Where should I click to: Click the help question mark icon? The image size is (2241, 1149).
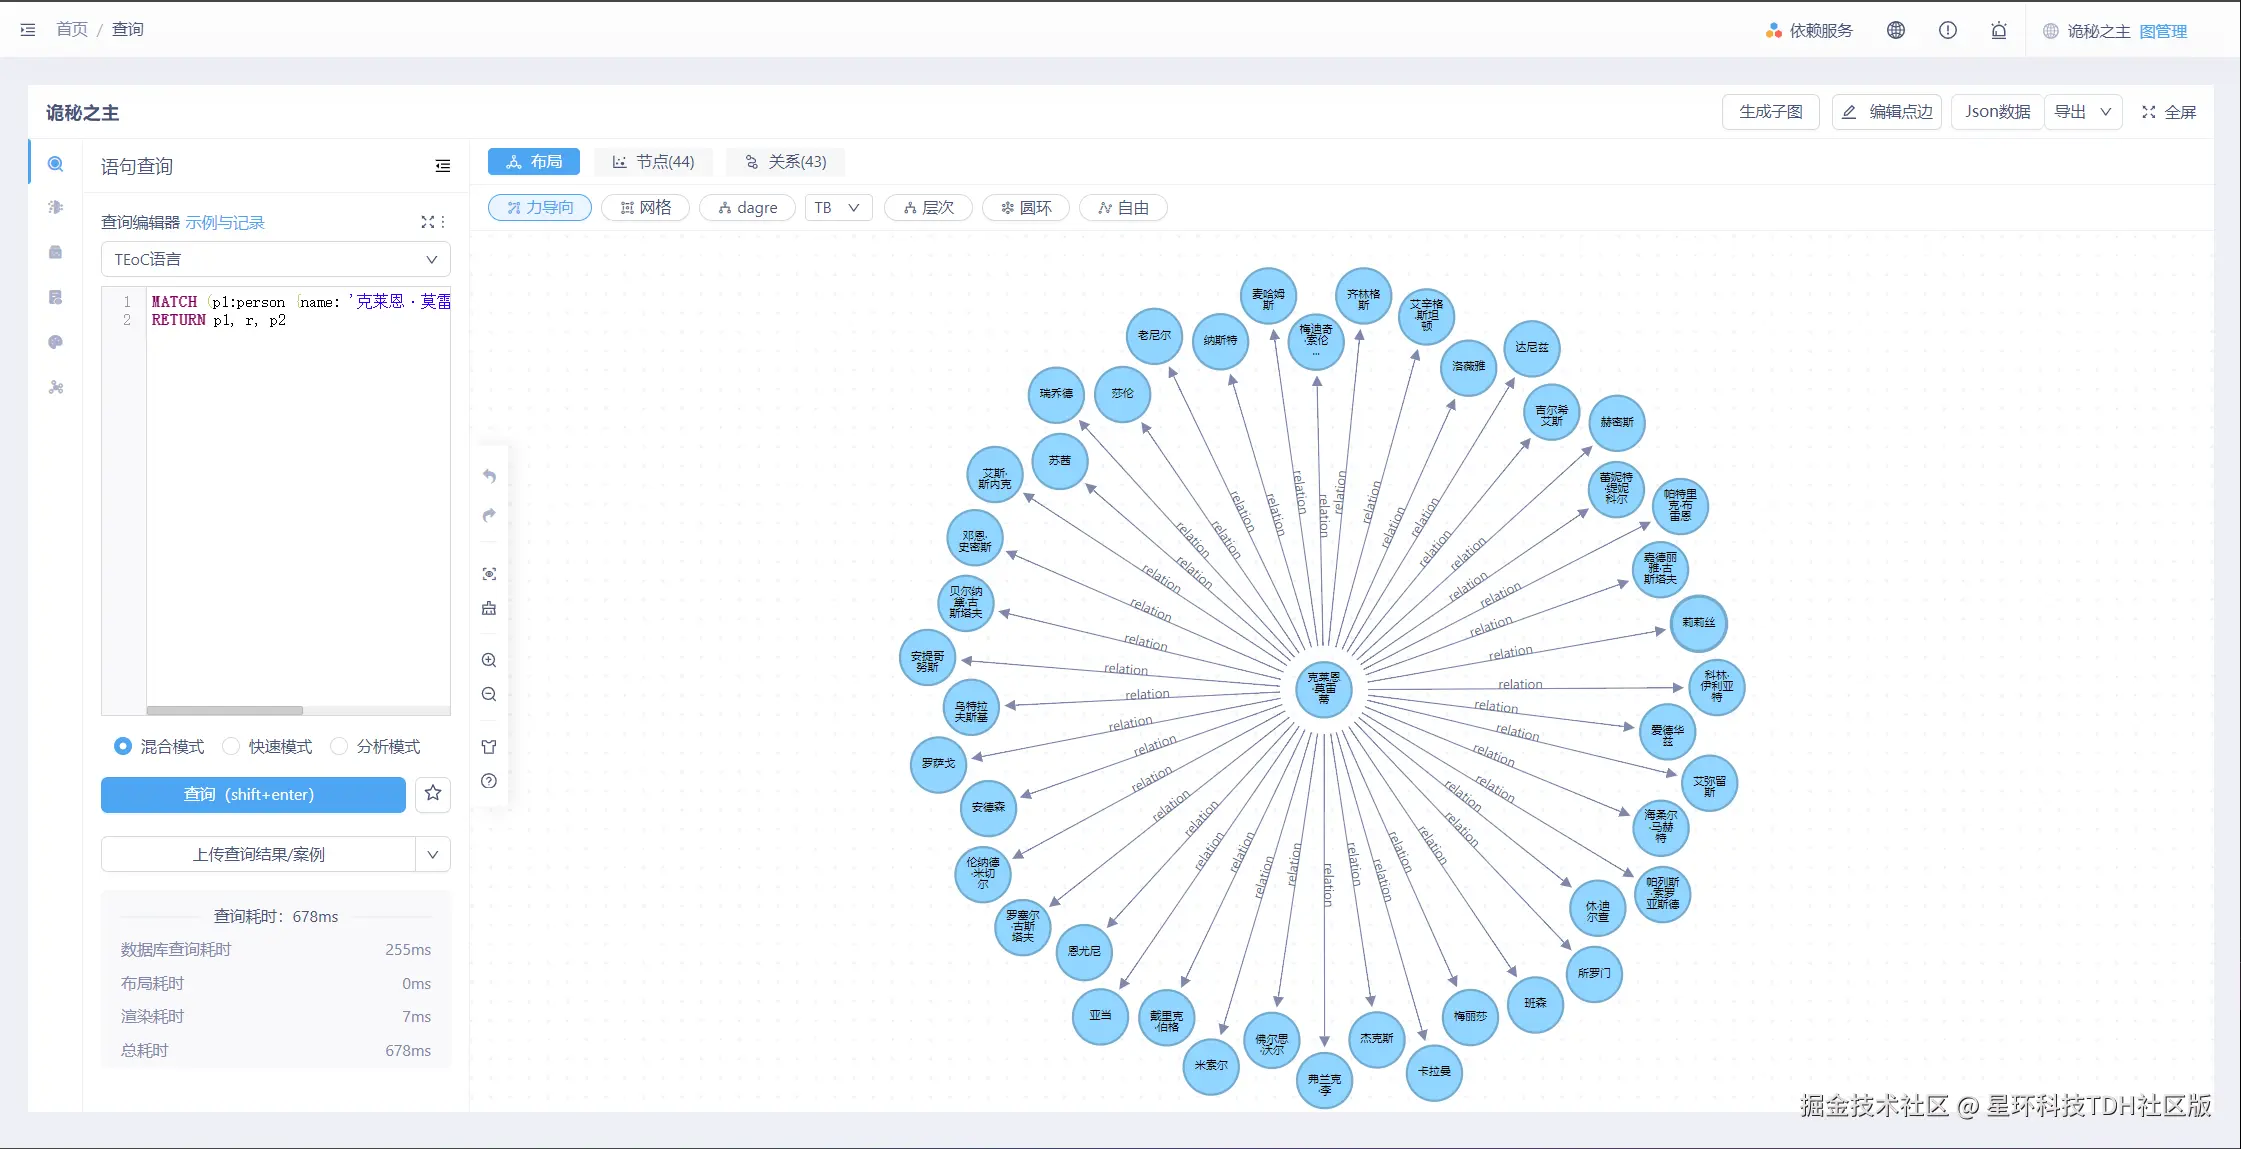coord(489,781)
